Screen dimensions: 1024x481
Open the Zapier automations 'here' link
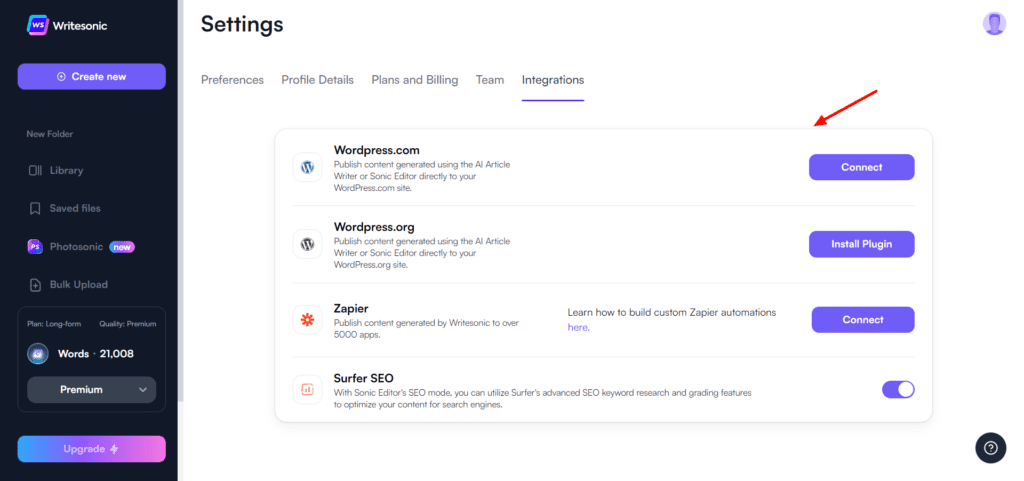(578, 327)
